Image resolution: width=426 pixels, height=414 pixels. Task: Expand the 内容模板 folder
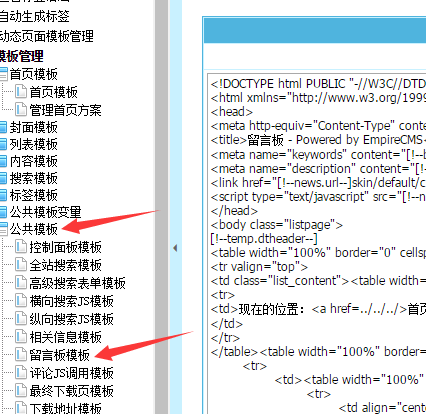tap(3, 161)
